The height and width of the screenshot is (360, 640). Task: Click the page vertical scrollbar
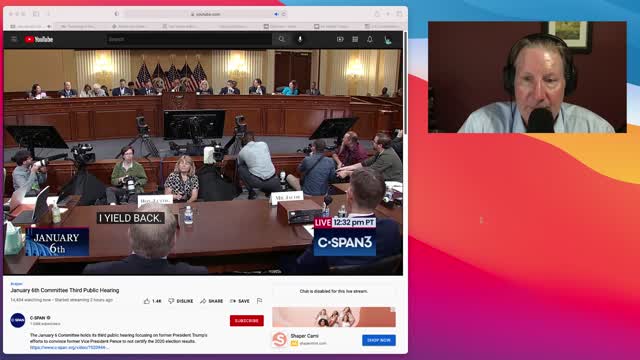405,82
